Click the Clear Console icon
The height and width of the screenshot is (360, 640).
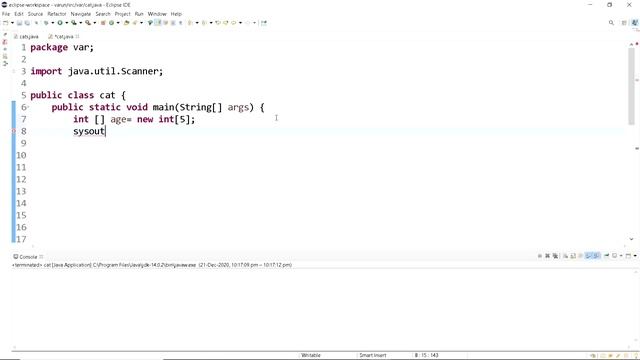coord(565,256)
